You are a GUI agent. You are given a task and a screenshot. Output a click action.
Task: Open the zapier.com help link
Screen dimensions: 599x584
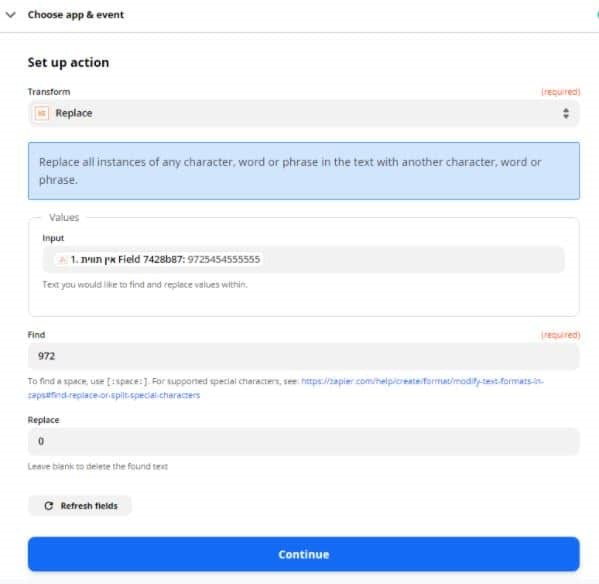coord(422,381)
